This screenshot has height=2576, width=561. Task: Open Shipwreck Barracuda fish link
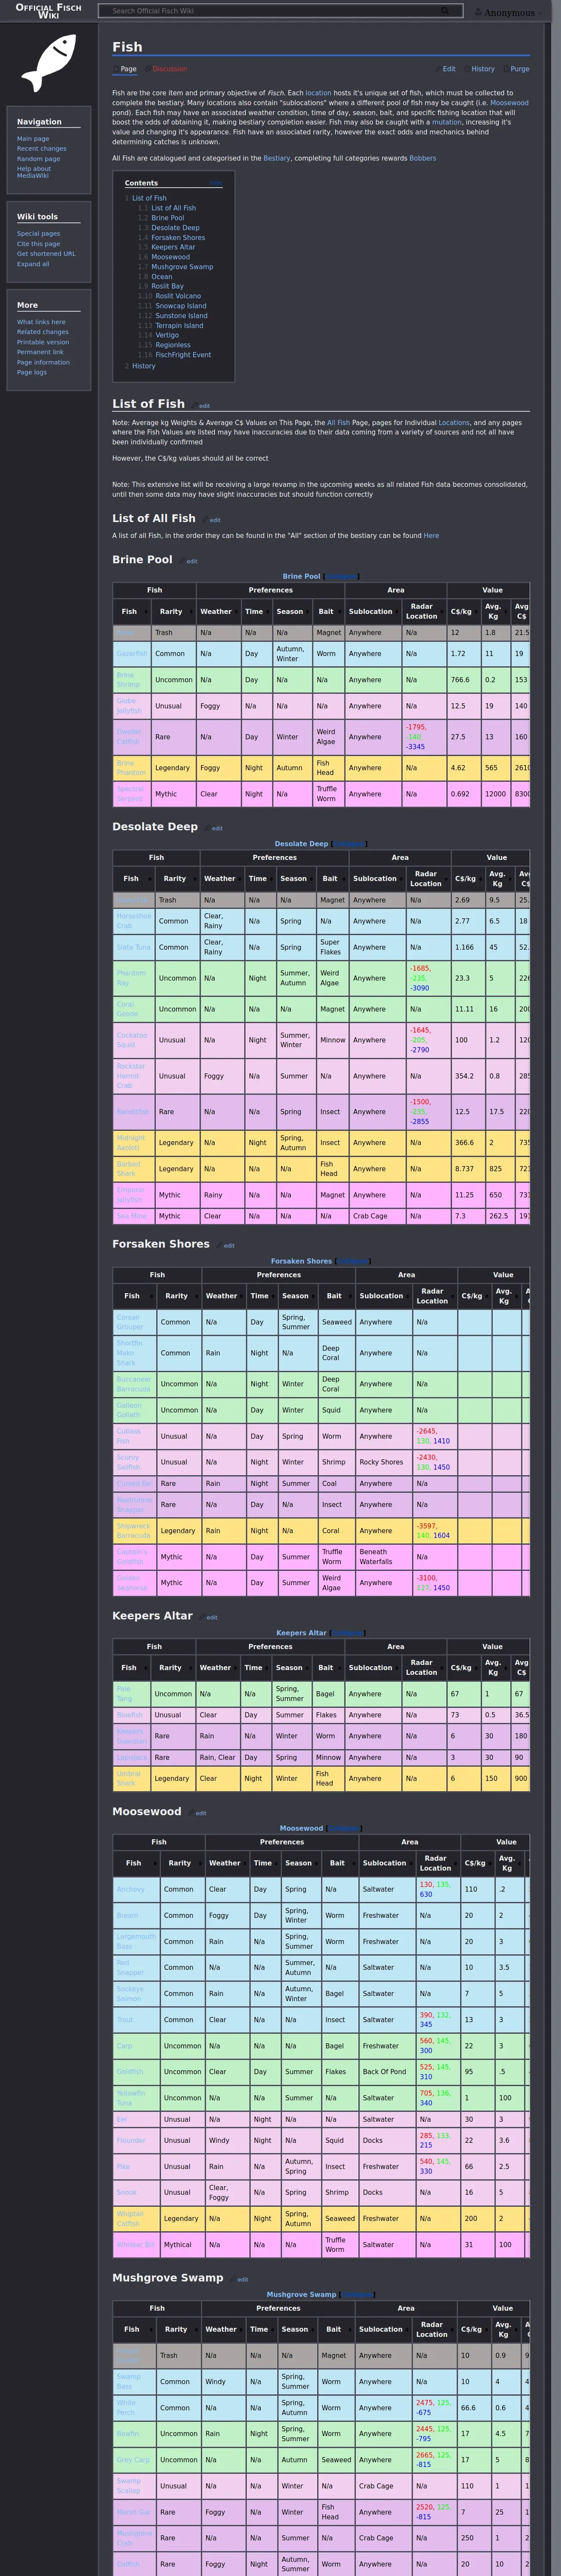[x=133, y=1531]
